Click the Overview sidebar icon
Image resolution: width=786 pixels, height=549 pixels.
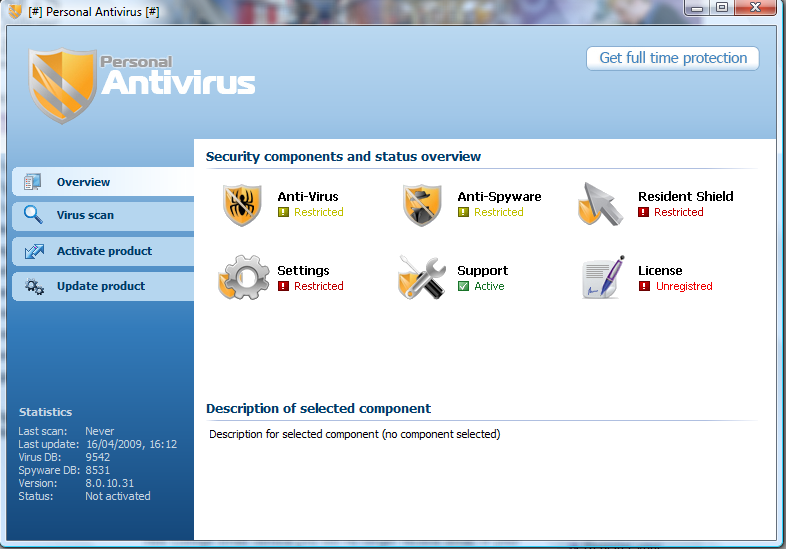coord(33,182)
